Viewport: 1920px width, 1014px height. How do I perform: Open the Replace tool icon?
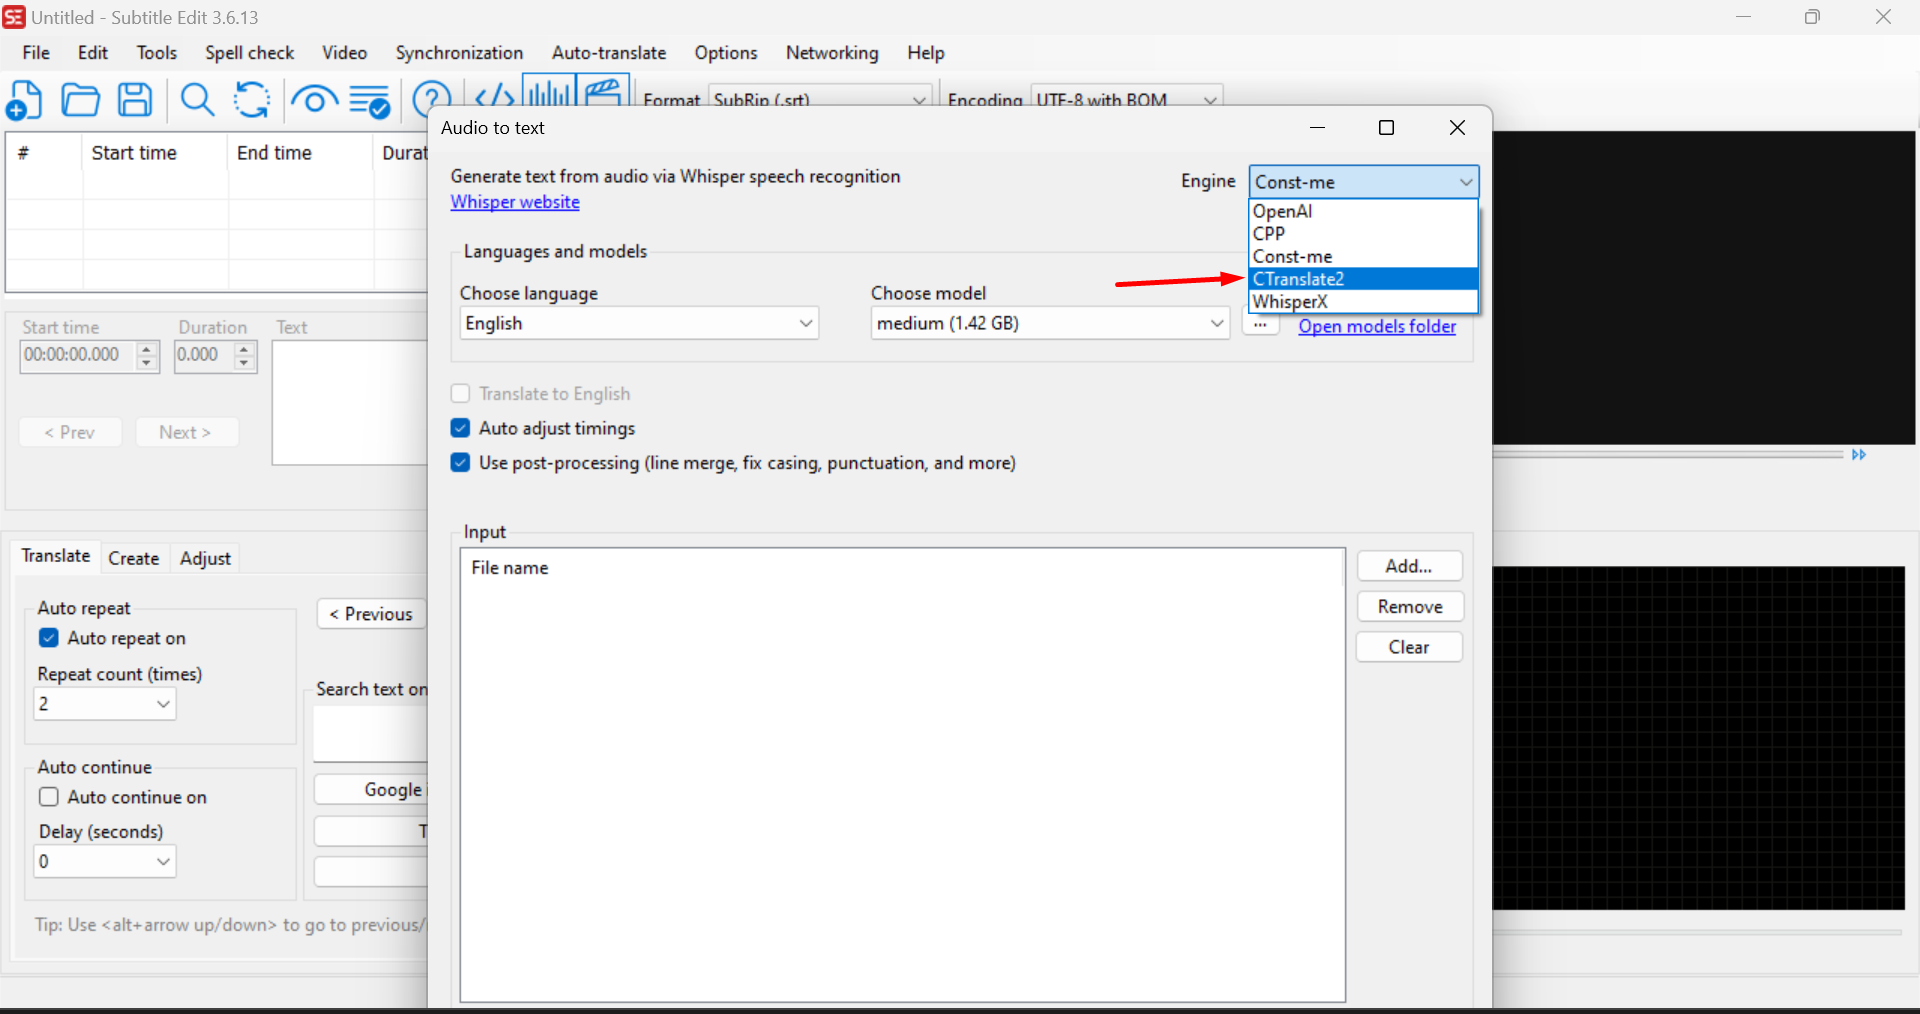click(252, 100)
